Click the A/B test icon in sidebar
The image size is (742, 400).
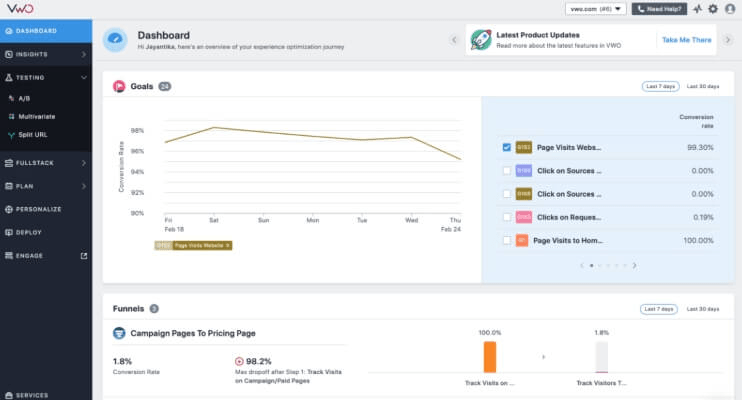pyautogui.click(x=11, y=98)
